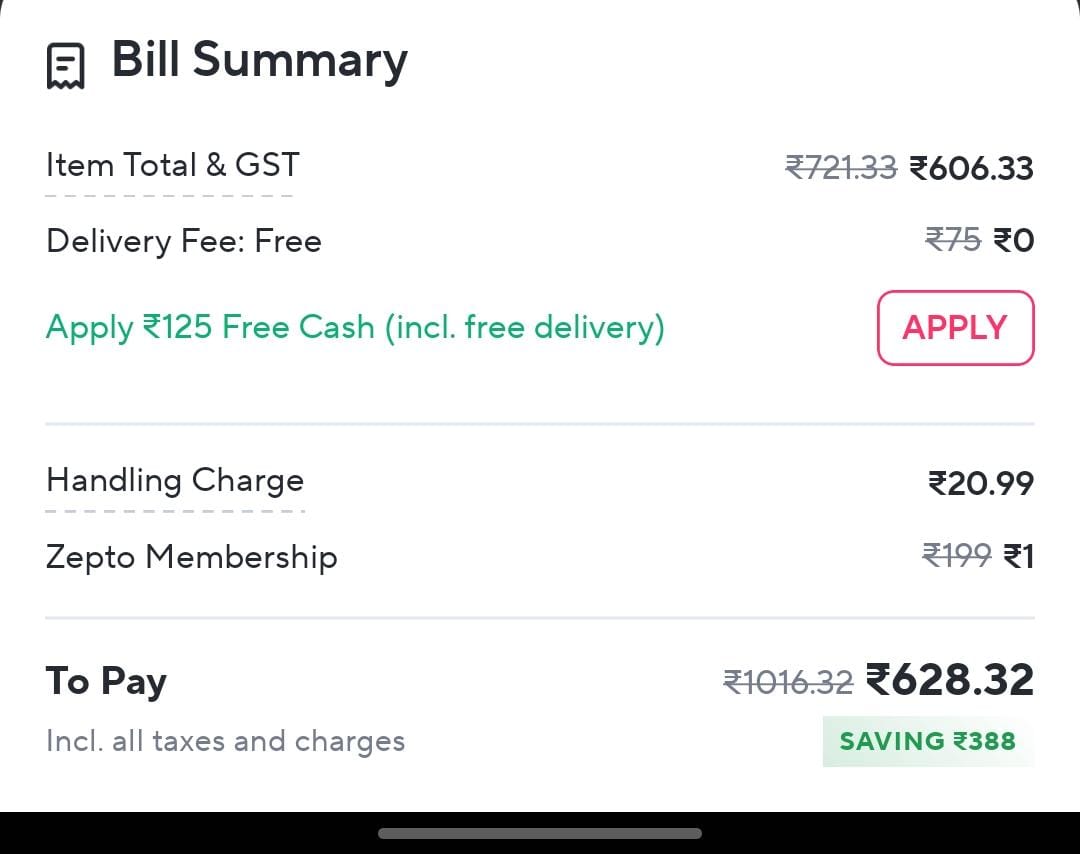This screenshot has height=854, width=1080.
Task: Click the struck-through ₹75 delivery fee
Action: click(x=953, y=240)
